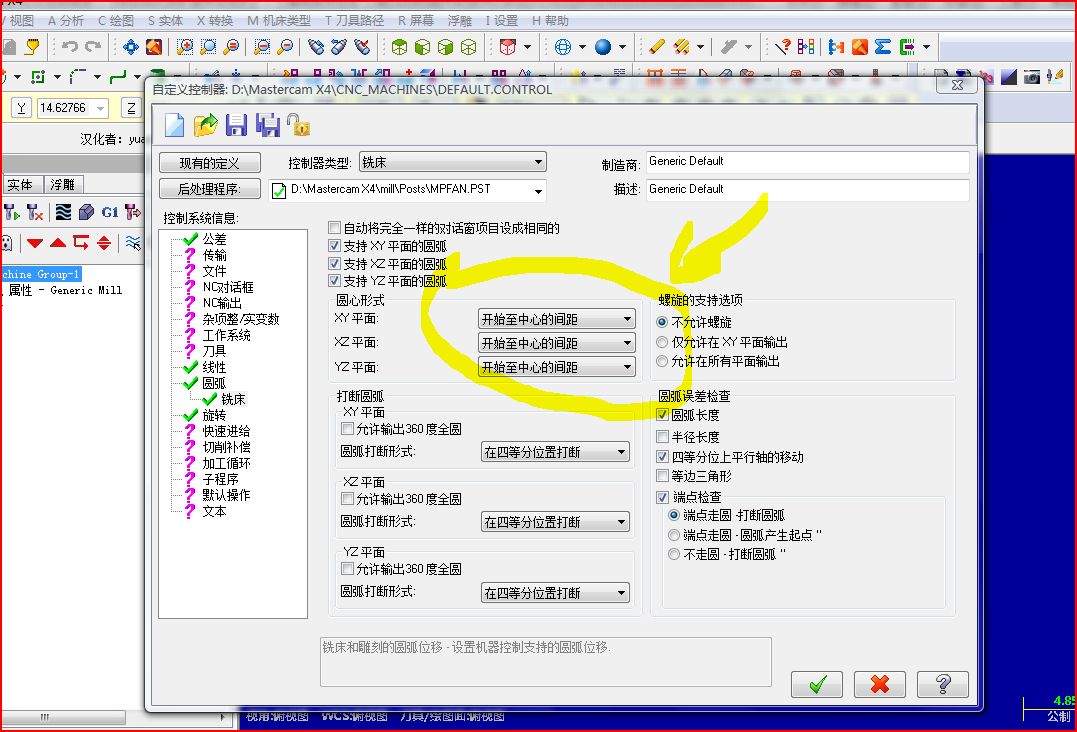
Task: Save control definition with floppy icon
Action: coord(236,126)
